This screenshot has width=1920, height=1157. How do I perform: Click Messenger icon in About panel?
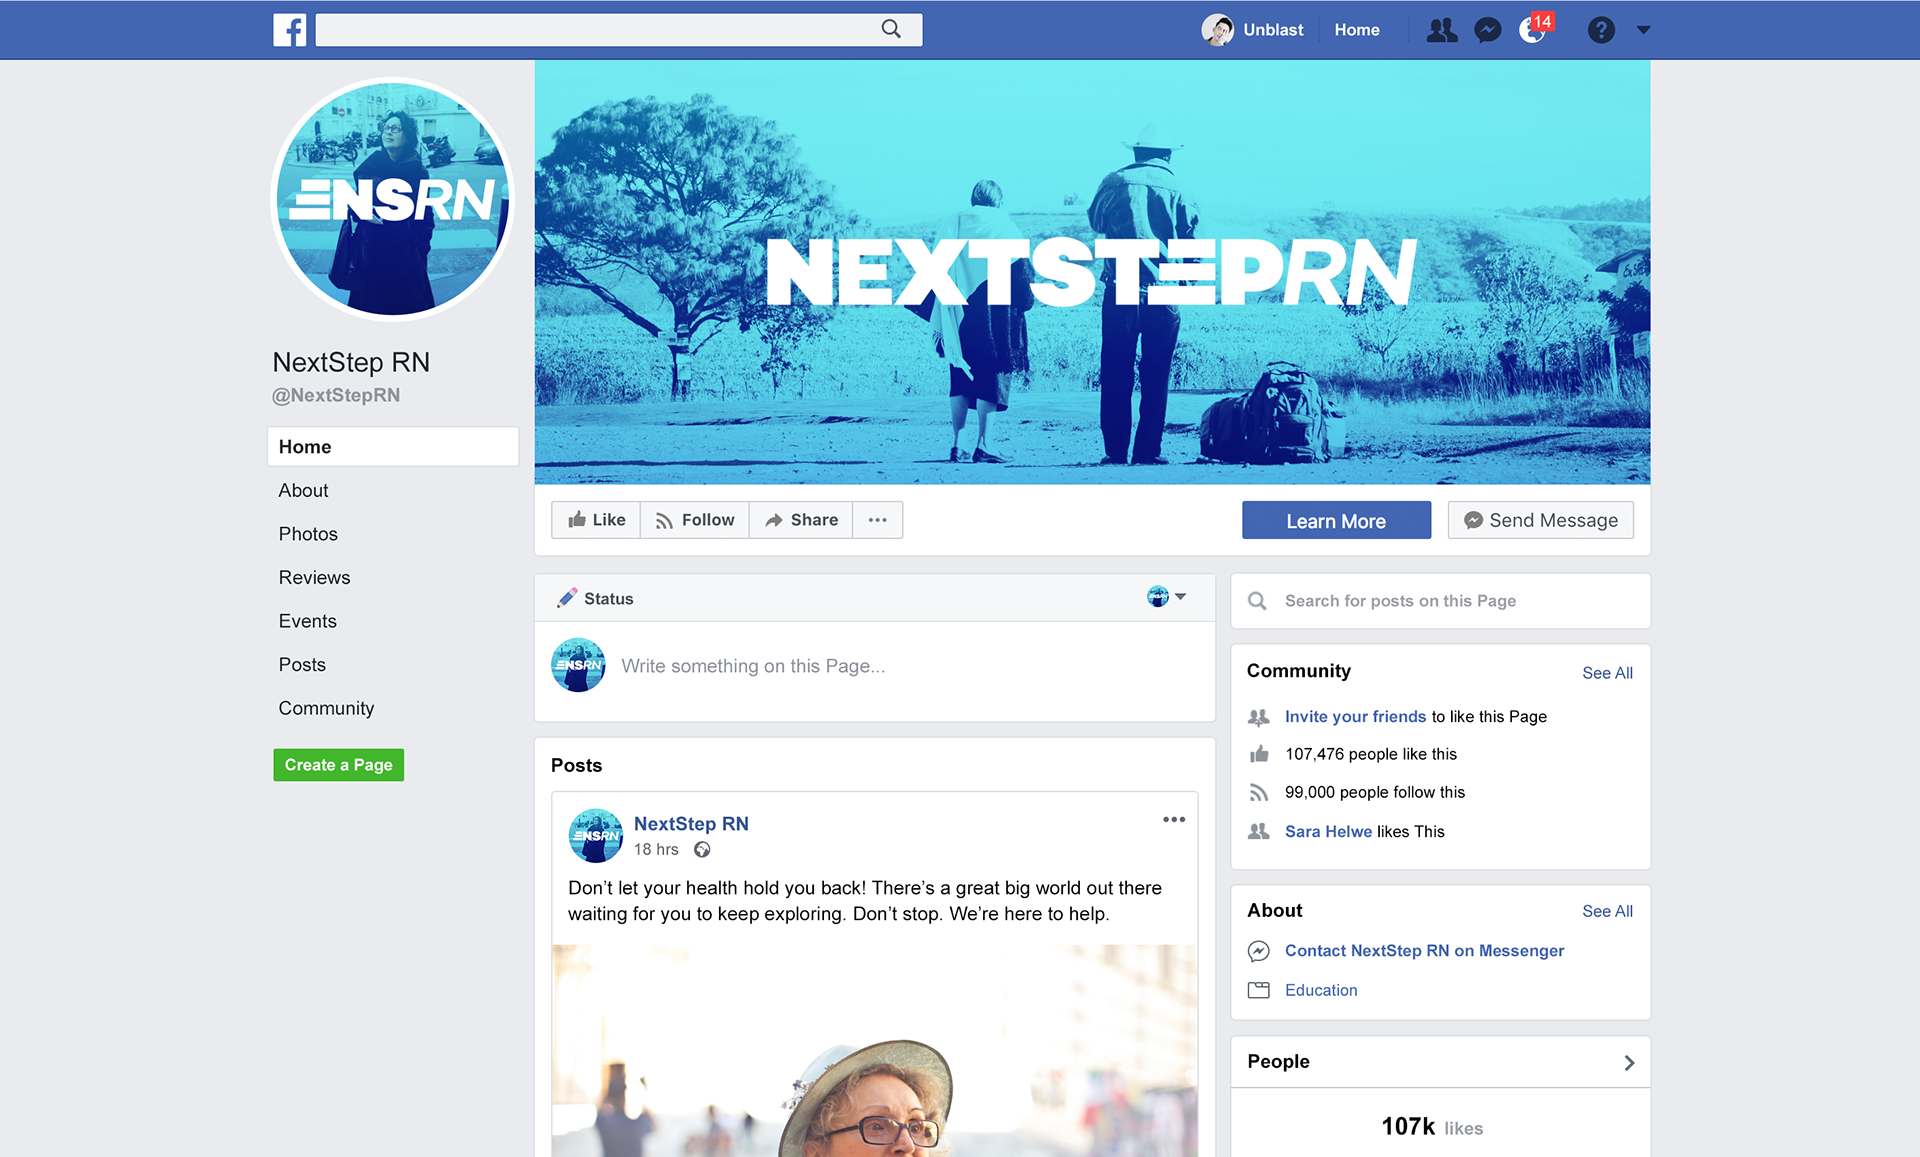1259,951
